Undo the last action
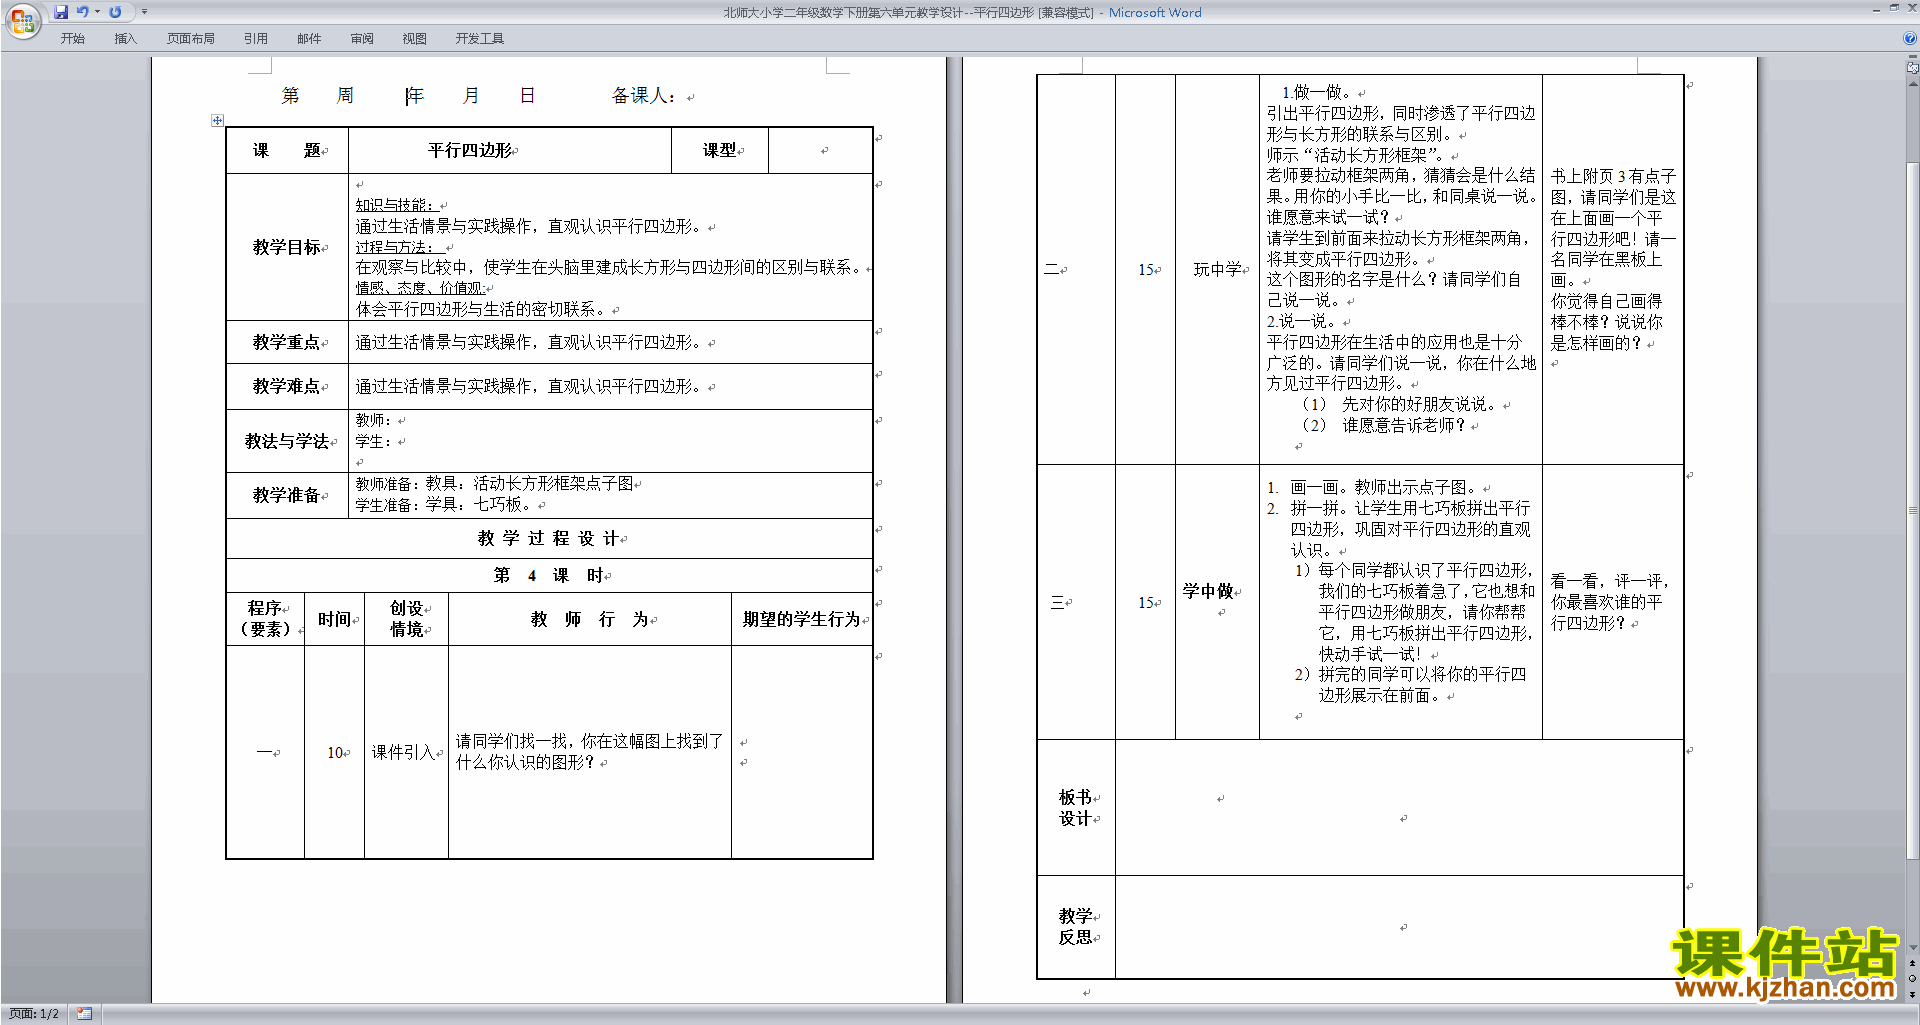Screen dimensions: 1920x1025 pyautogui.click(x=82, y=12)
